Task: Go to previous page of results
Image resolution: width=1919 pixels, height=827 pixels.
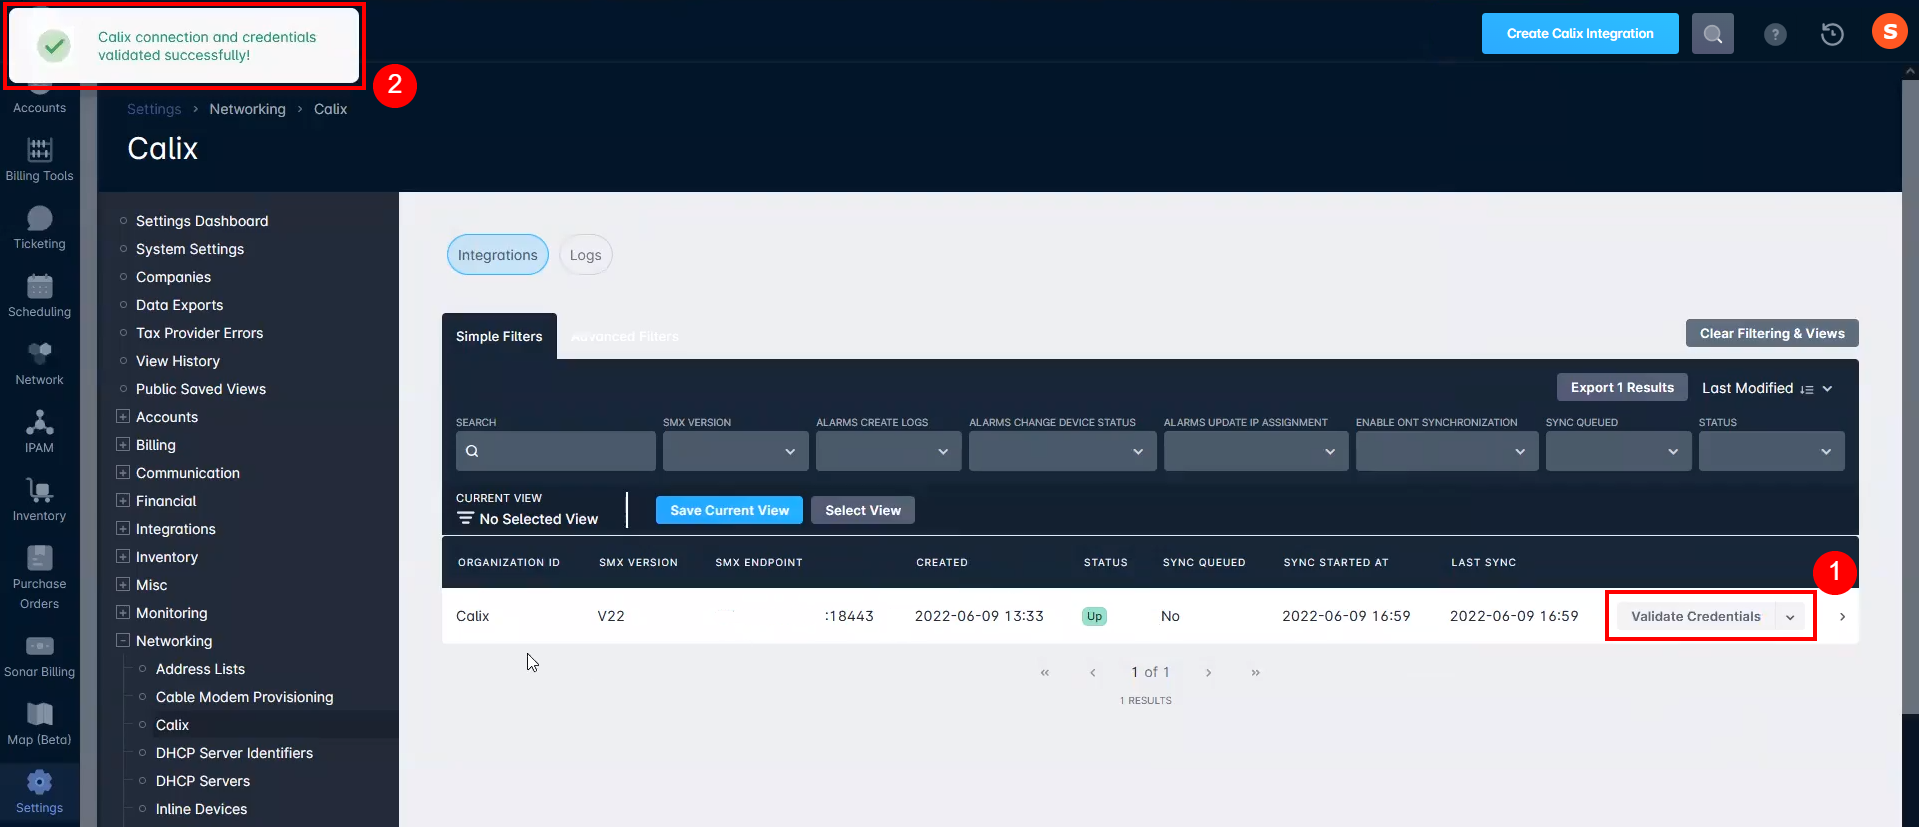Action: (x=1092, y=672)
